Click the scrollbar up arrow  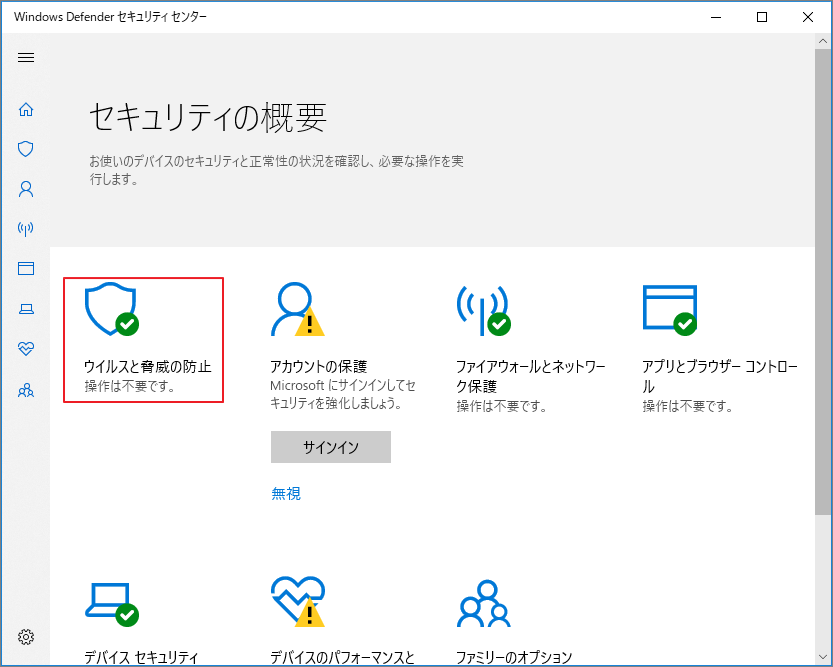823,41
